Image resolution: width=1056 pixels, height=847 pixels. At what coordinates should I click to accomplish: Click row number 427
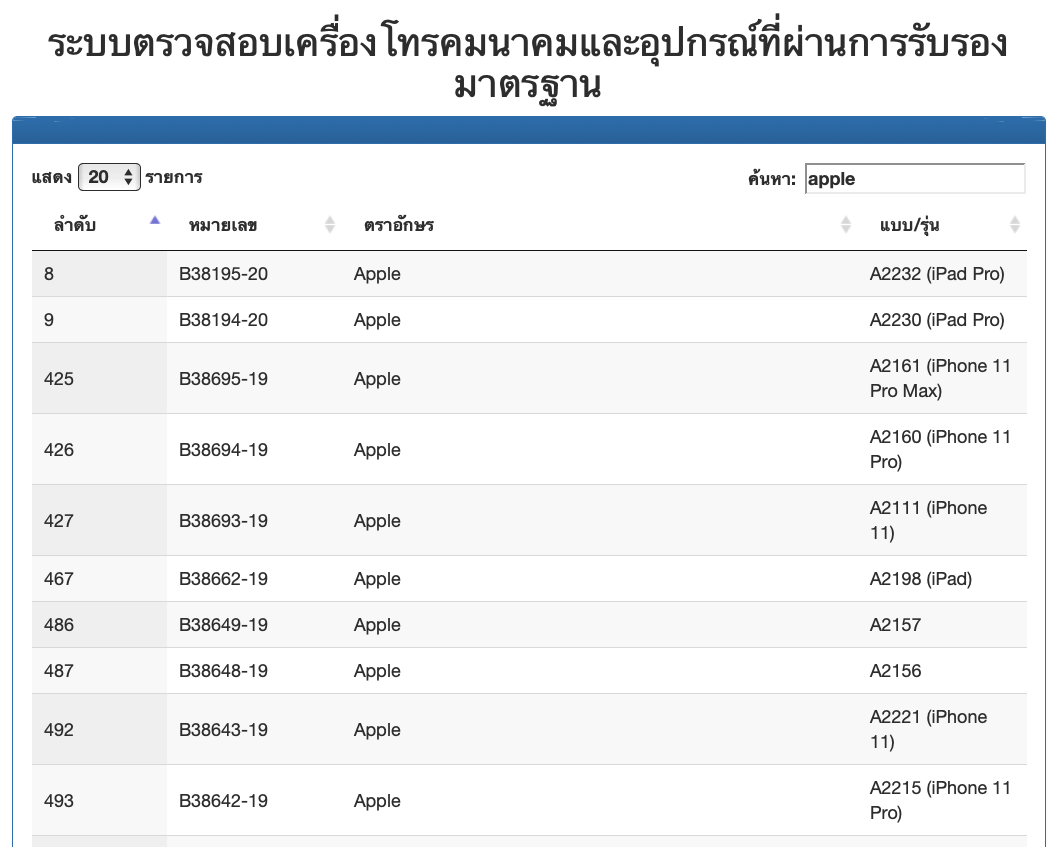(x=59, y=521)
